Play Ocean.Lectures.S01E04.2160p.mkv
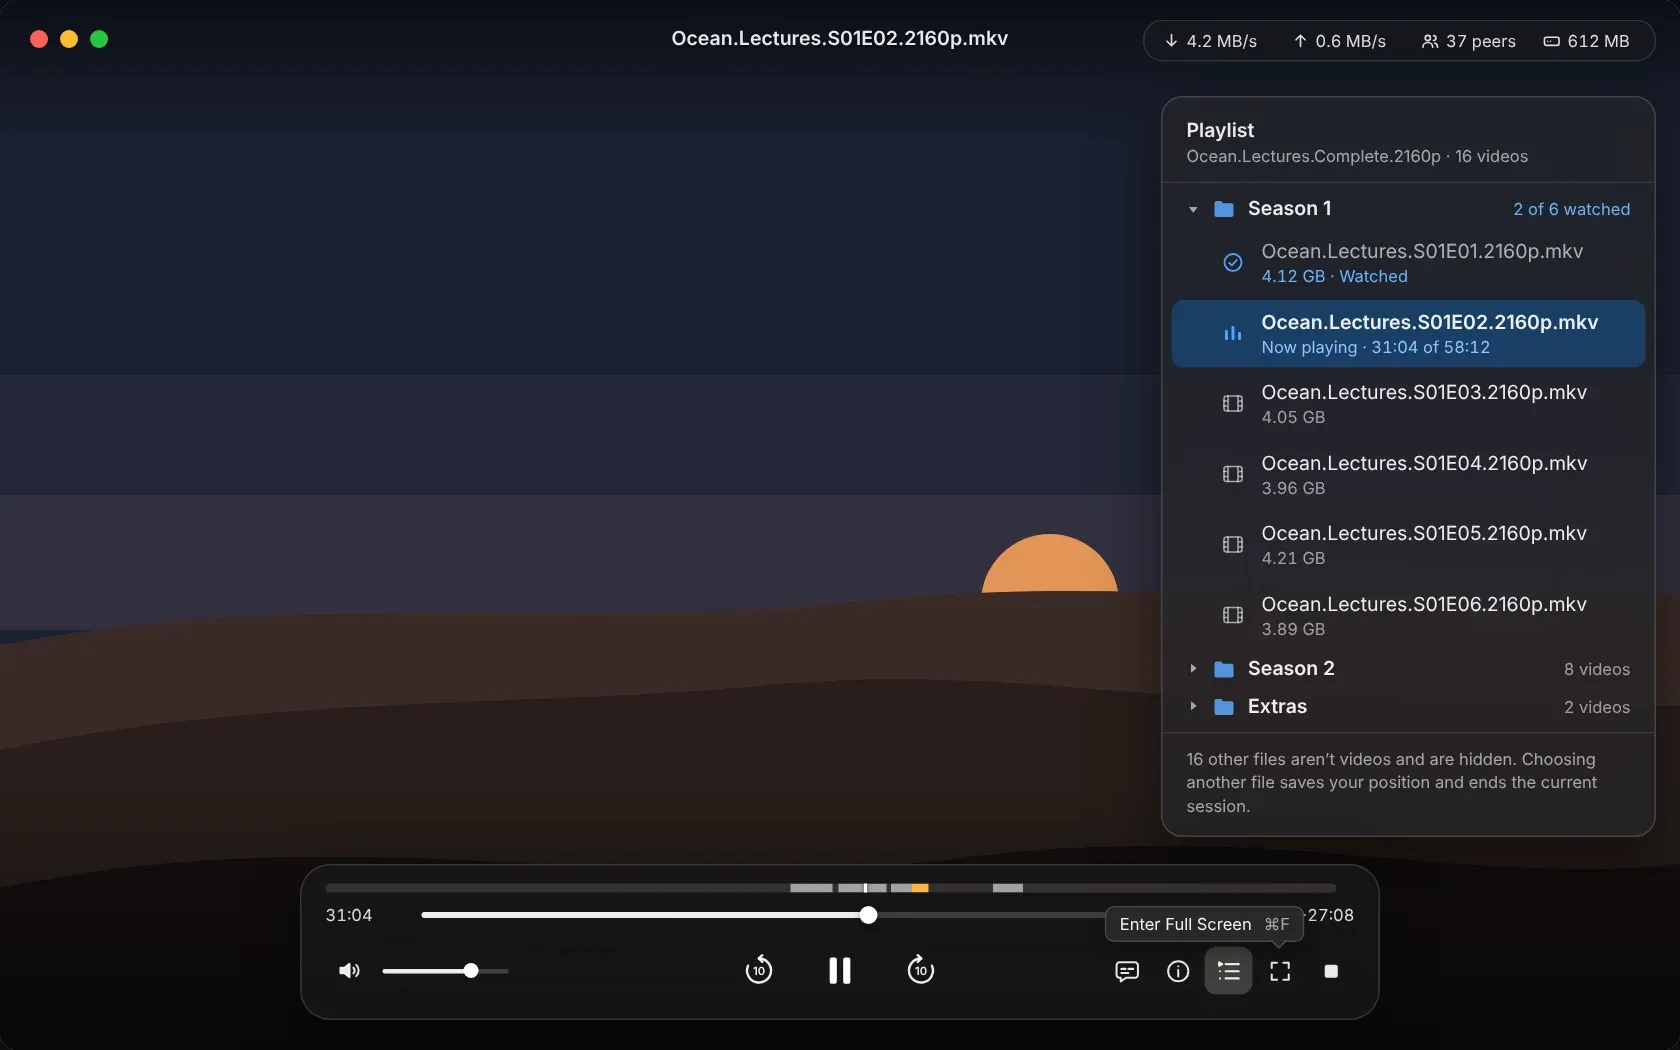 click(x=1408, y=475)
